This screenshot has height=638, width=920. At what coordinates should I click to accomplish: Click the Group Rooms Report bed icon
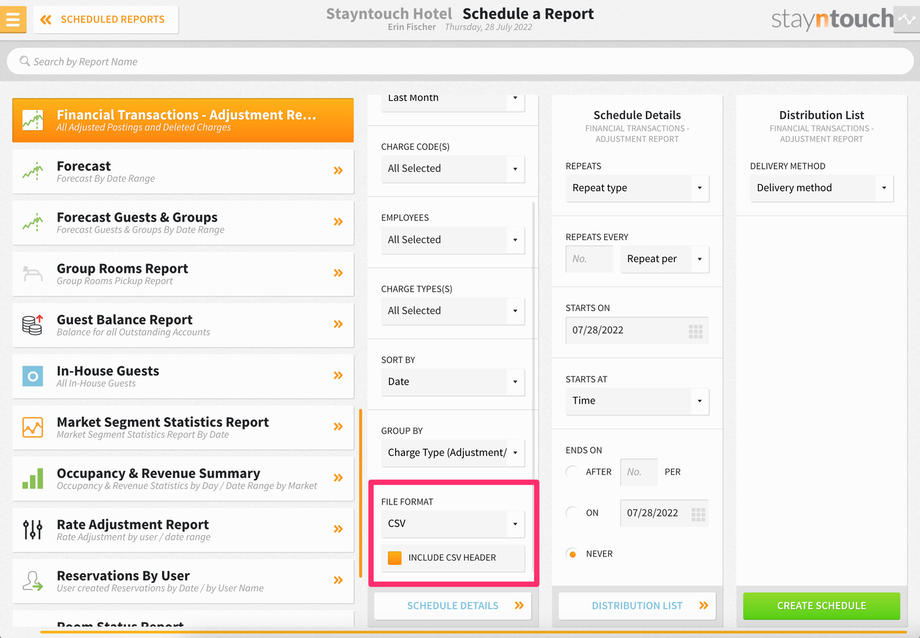[33, 274]
